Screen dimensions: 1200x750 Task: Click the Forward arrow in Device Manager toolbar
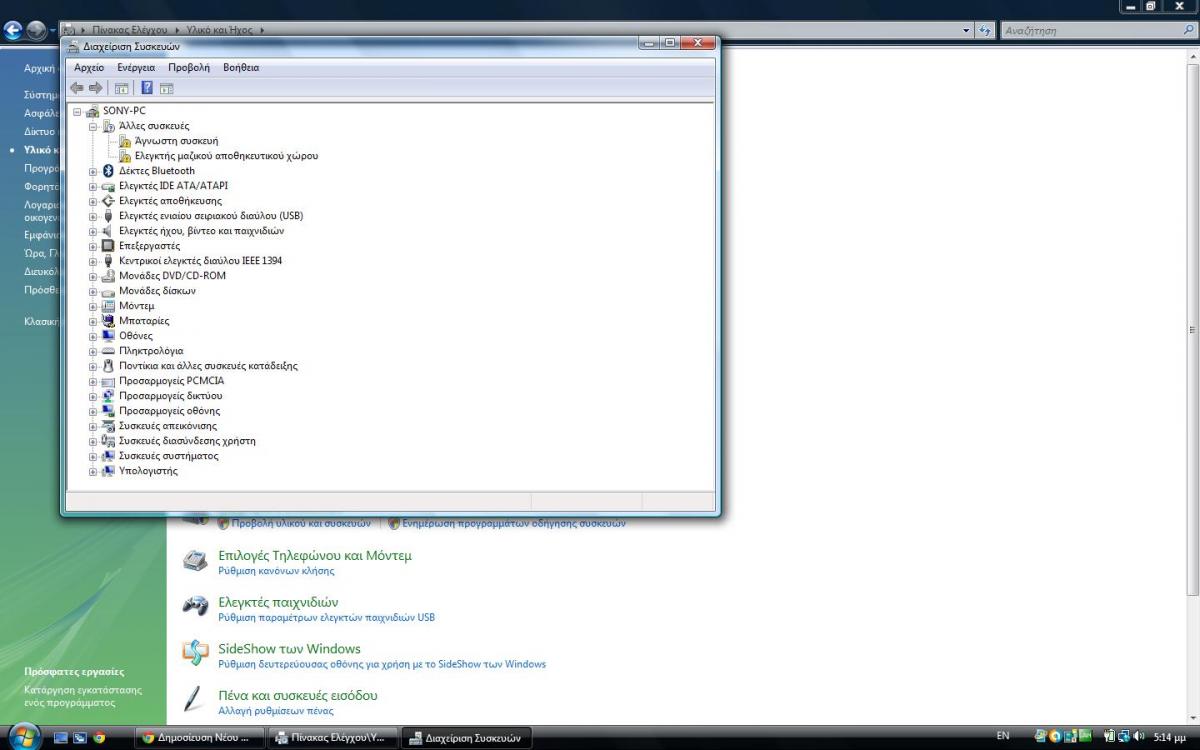tap(96, 88)
